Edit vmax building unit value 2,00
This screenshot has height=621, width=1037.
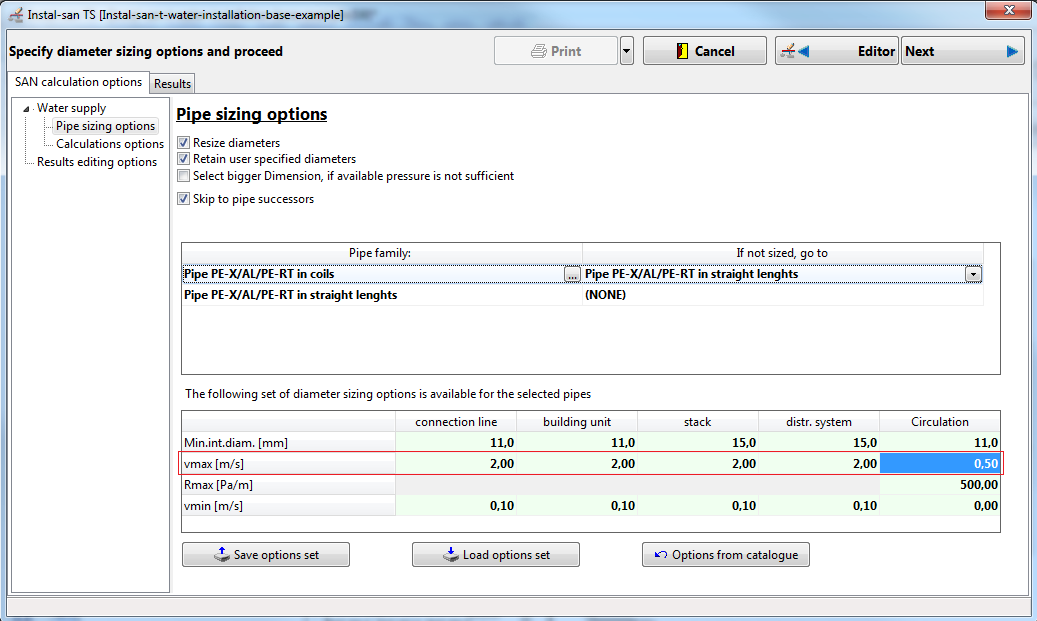tap(577, 464)
